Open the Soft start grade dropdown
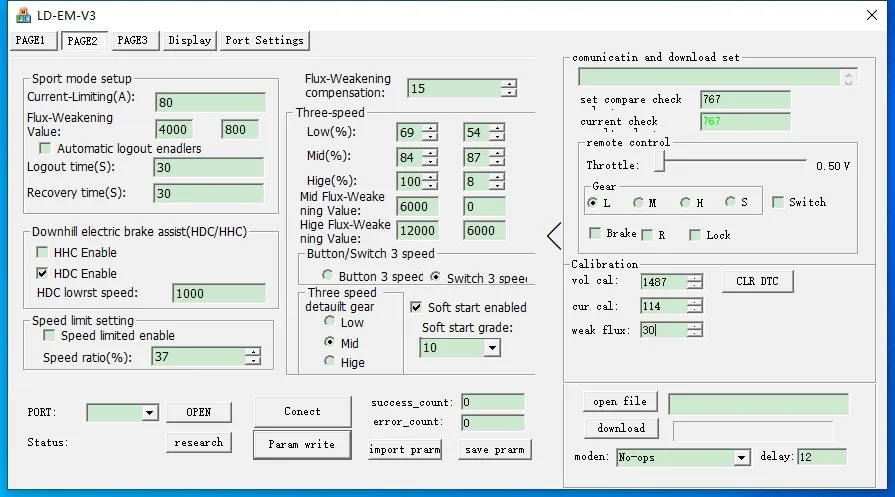This screenshot has height=497, width=895. (492, 348)
